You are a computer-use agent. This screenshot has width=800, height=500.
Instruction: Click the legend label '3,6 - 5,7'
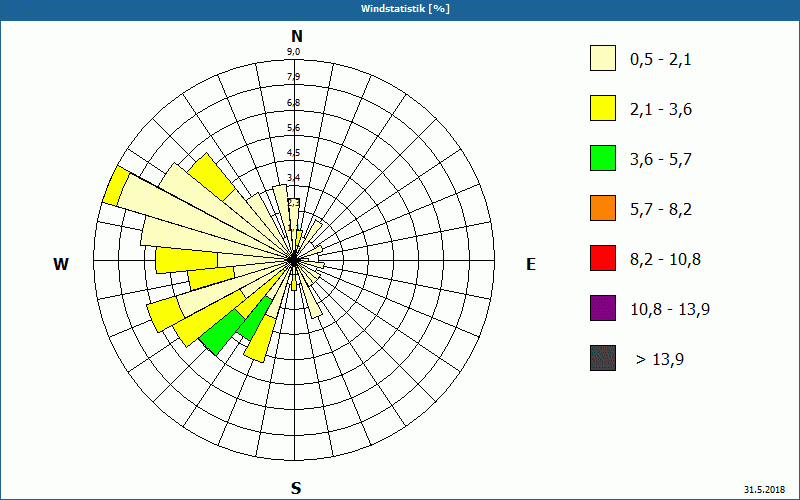tap(661, 160)
